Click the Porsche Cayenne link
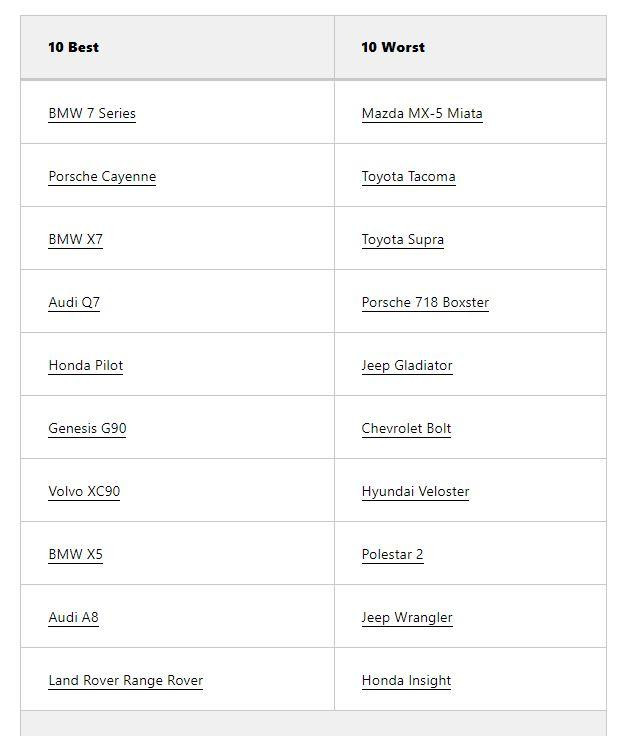This screenshot has width=628, height=736. (x=102, y=176)
